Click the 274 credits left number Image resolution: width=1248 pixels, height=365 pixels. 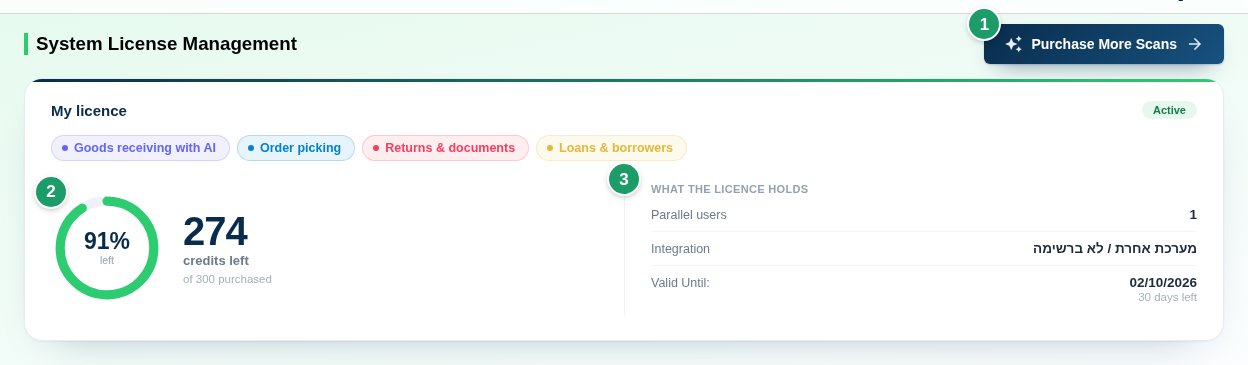(x=215, y=231)
